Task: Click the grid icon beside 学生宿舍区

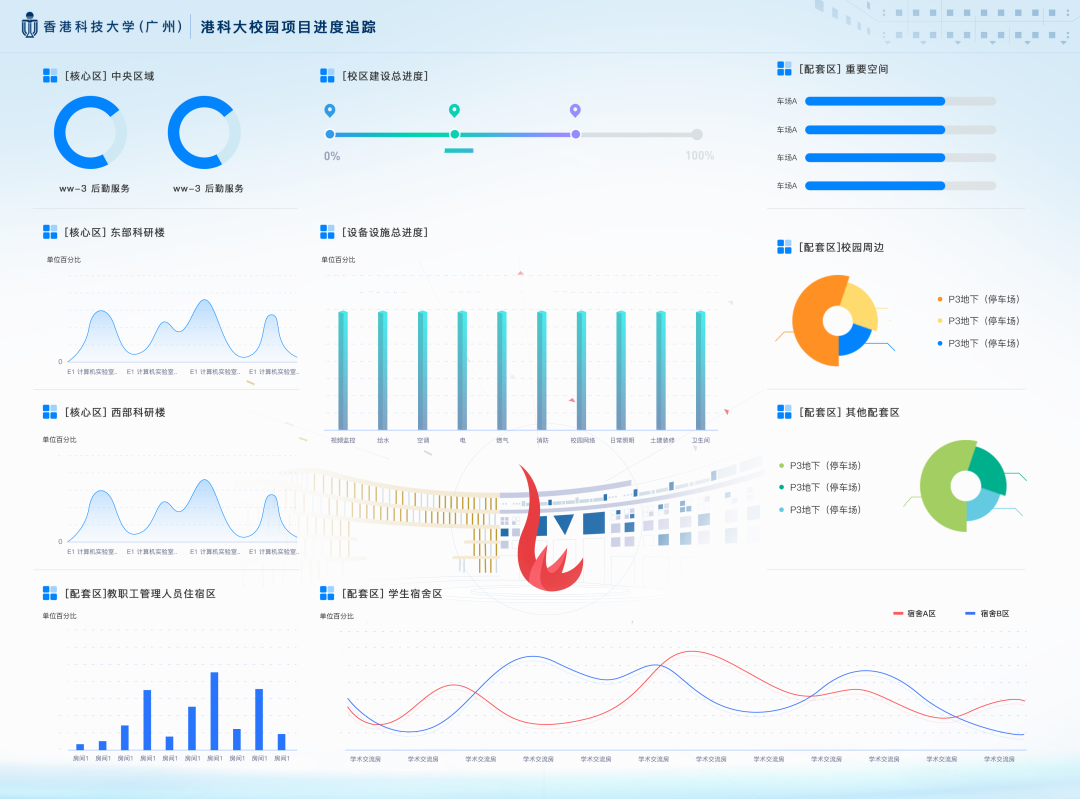Action: pos(327,593)
